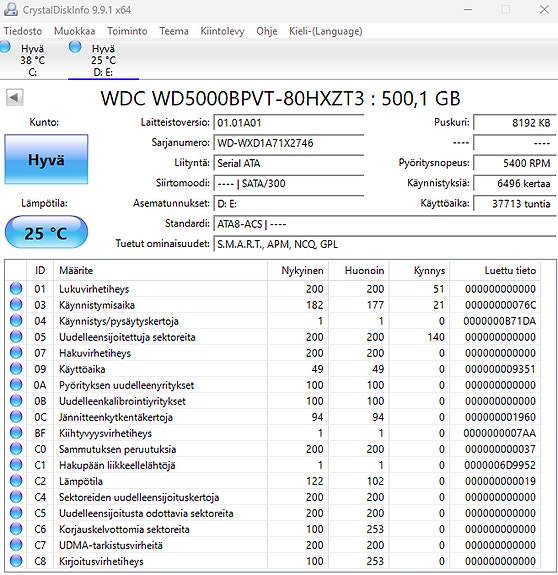Click the Standardi field ATA8-ACS
Viewport: 558px width, 575px height.
tap(385, 224)
